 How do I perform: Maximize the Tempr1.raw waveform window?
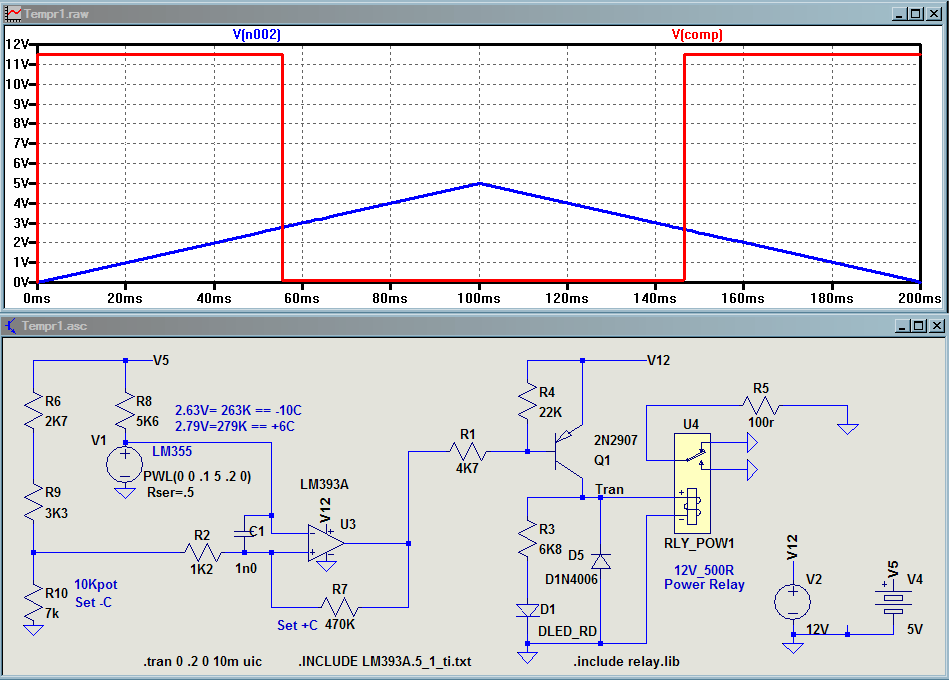point(916,13)
